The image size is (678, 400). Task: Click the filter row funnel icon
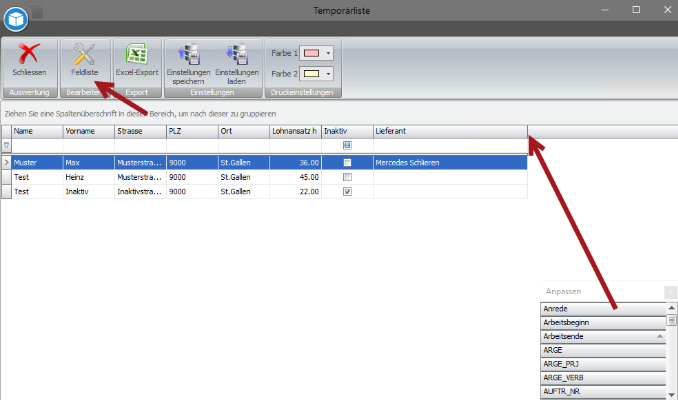(x=6, y=146)
